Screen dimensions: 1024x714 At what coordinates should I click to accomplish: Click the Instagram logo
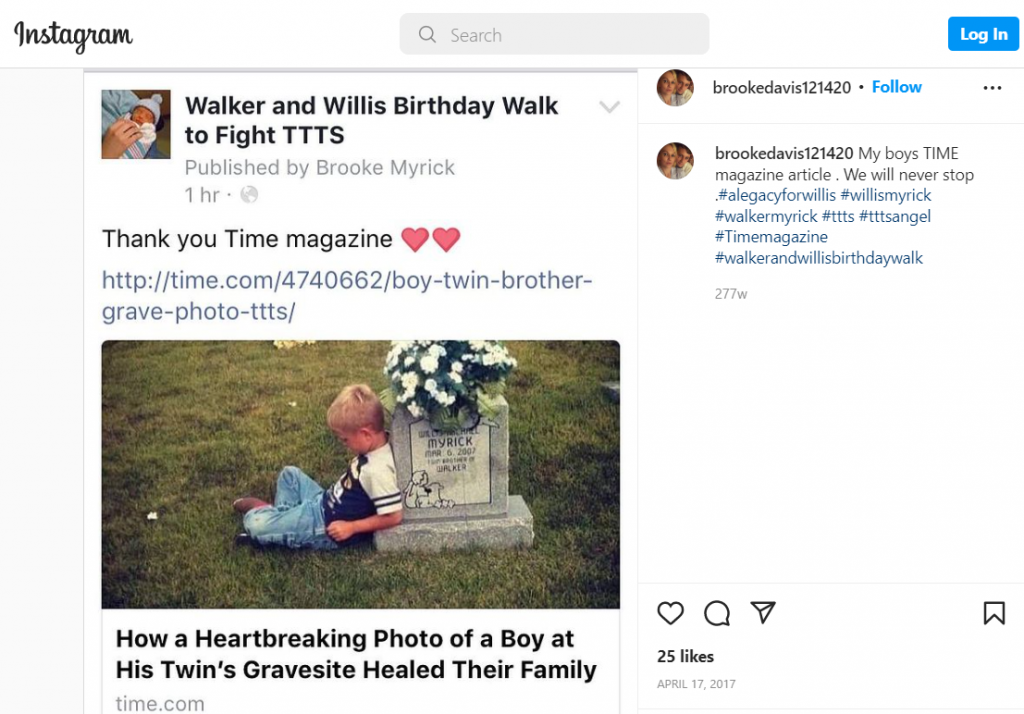tap(73, 36)
